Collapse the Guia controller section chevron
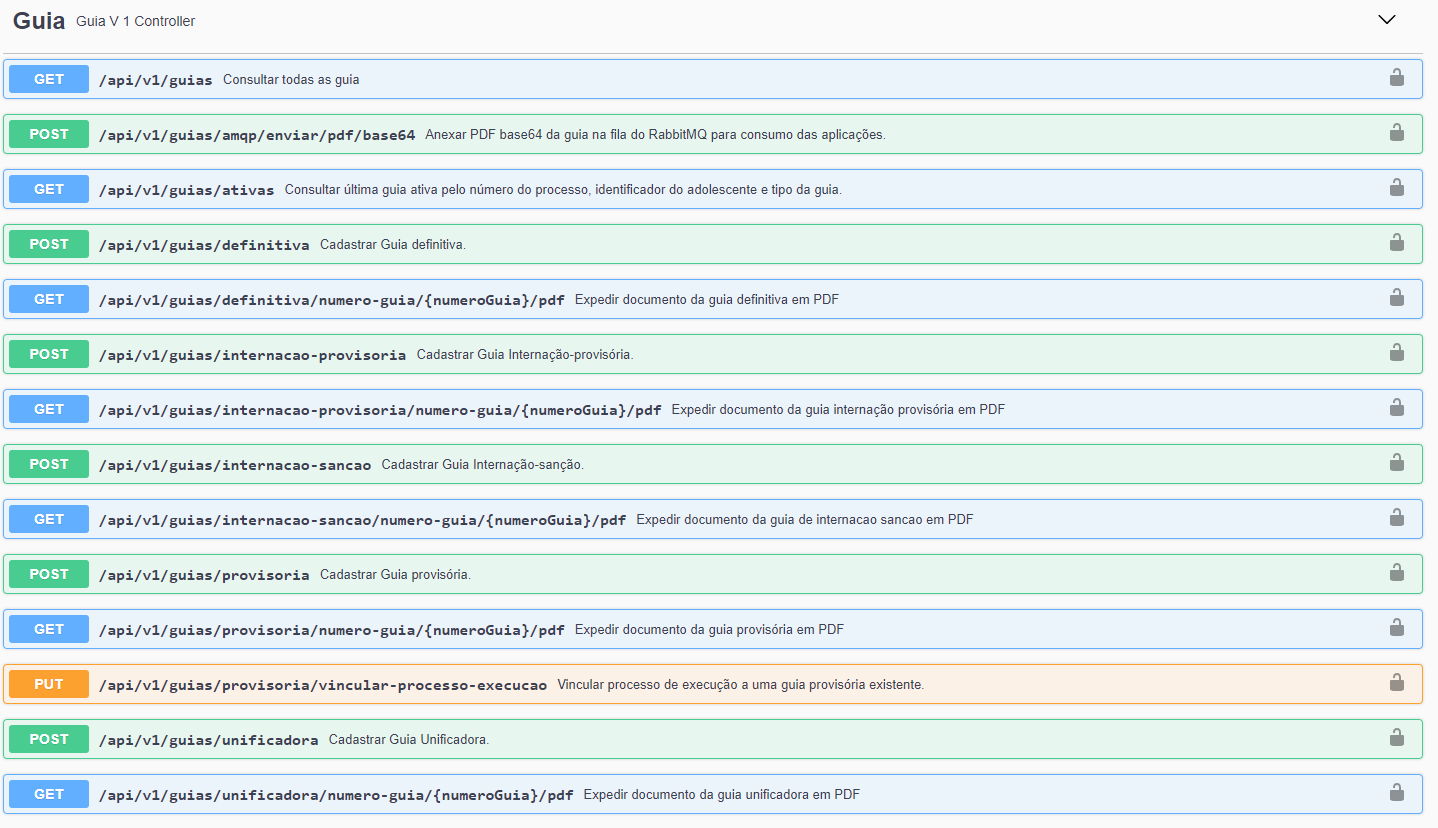Viewport: 1438px width, 828px height. pos(1386,20)
